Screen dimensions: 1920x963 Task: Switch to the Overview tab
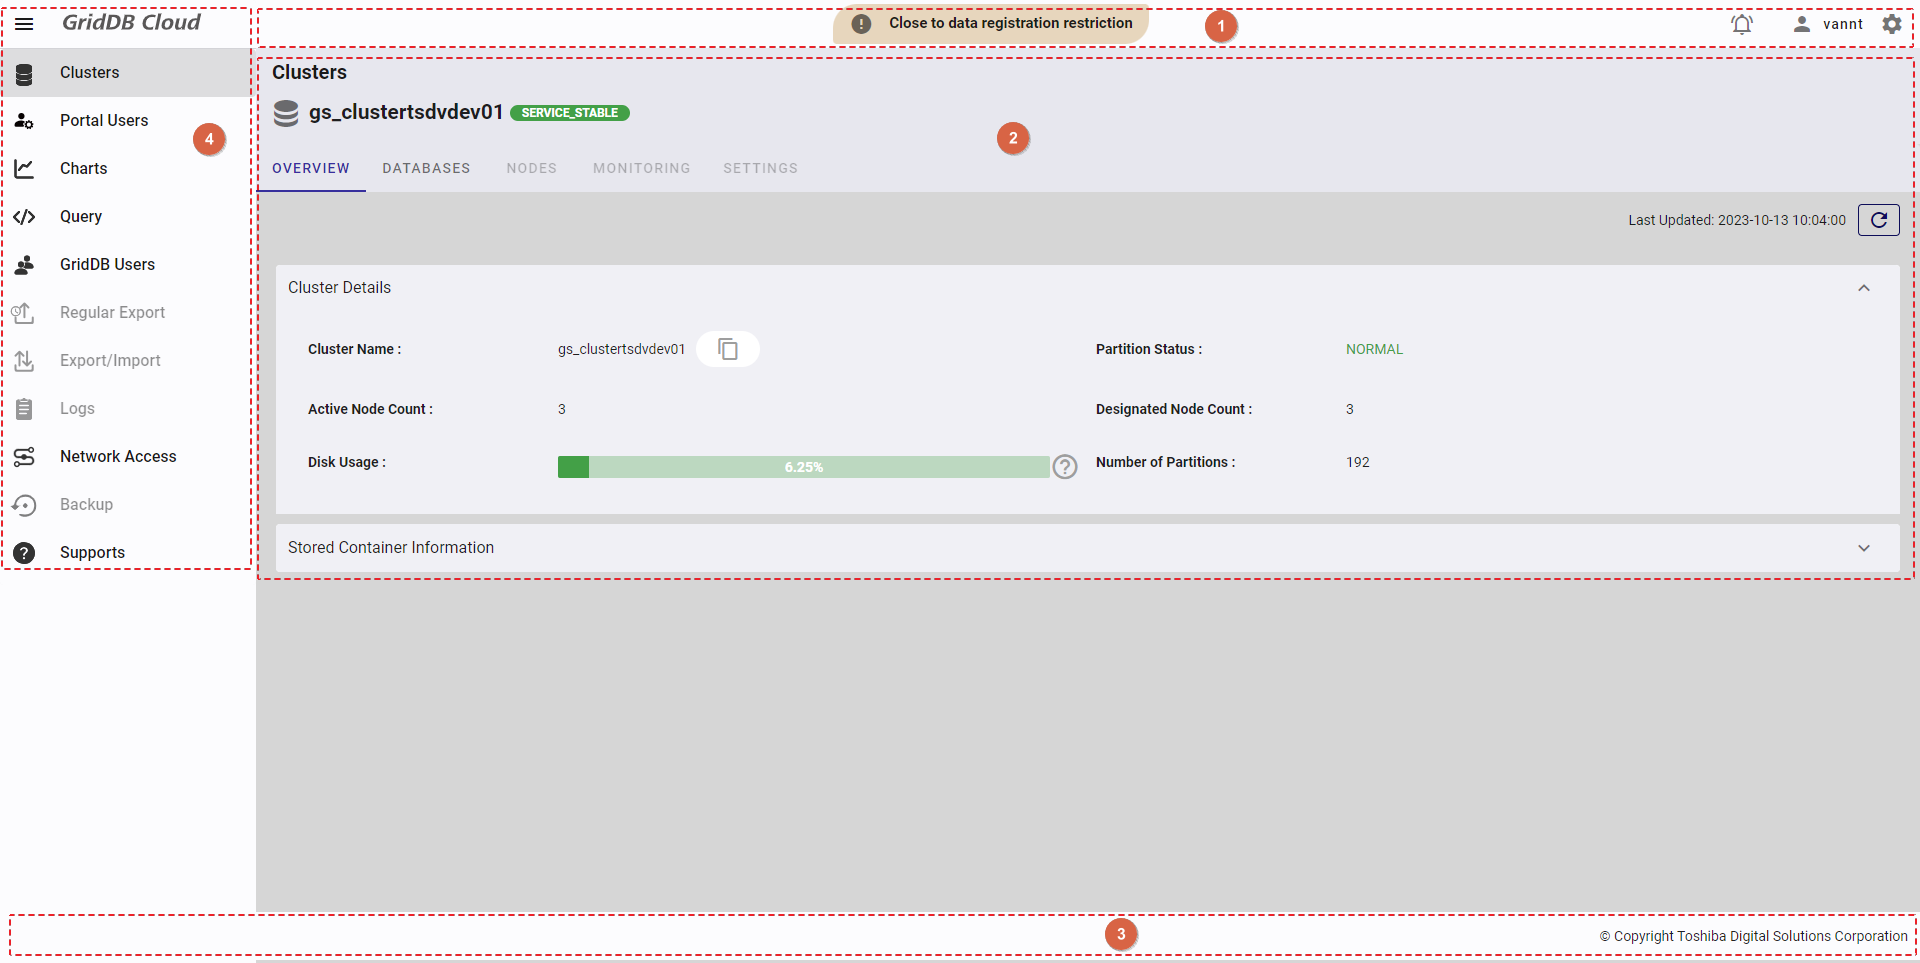tap(311, 168)
